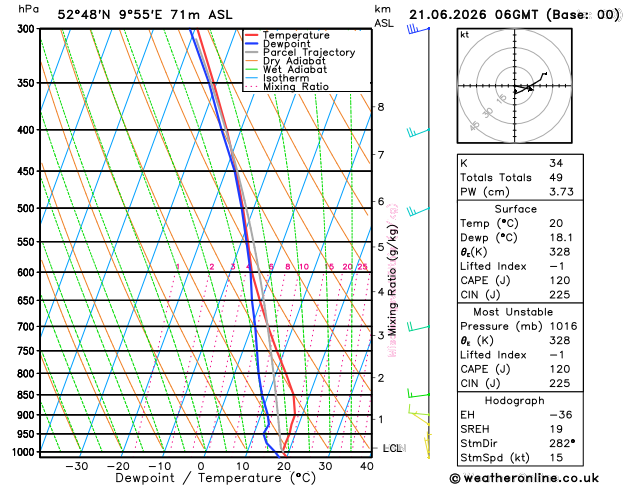
Task: Click the red Temperature legend line swatch
Action: (x=252, y=35)
